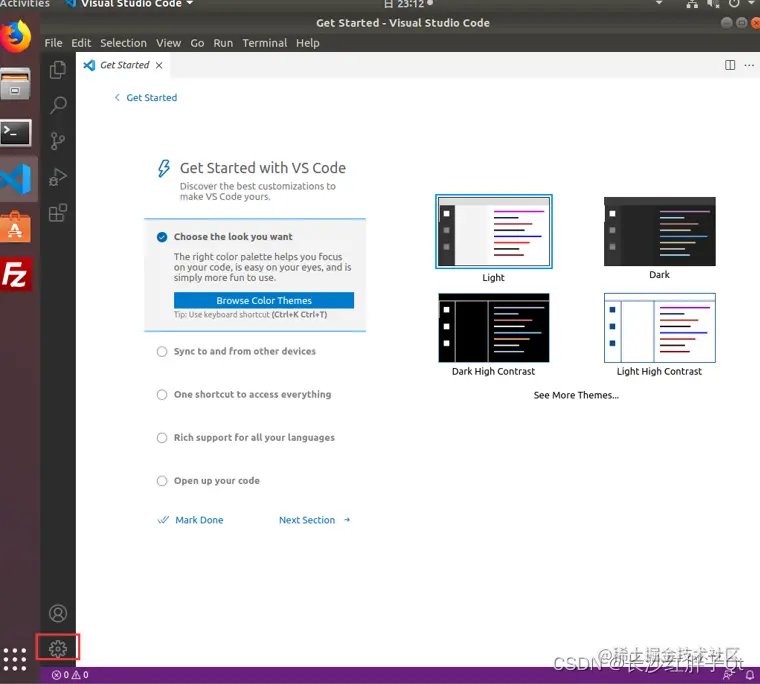
Task: Open the Explorer view in activity bar
Action: [58, 70]
